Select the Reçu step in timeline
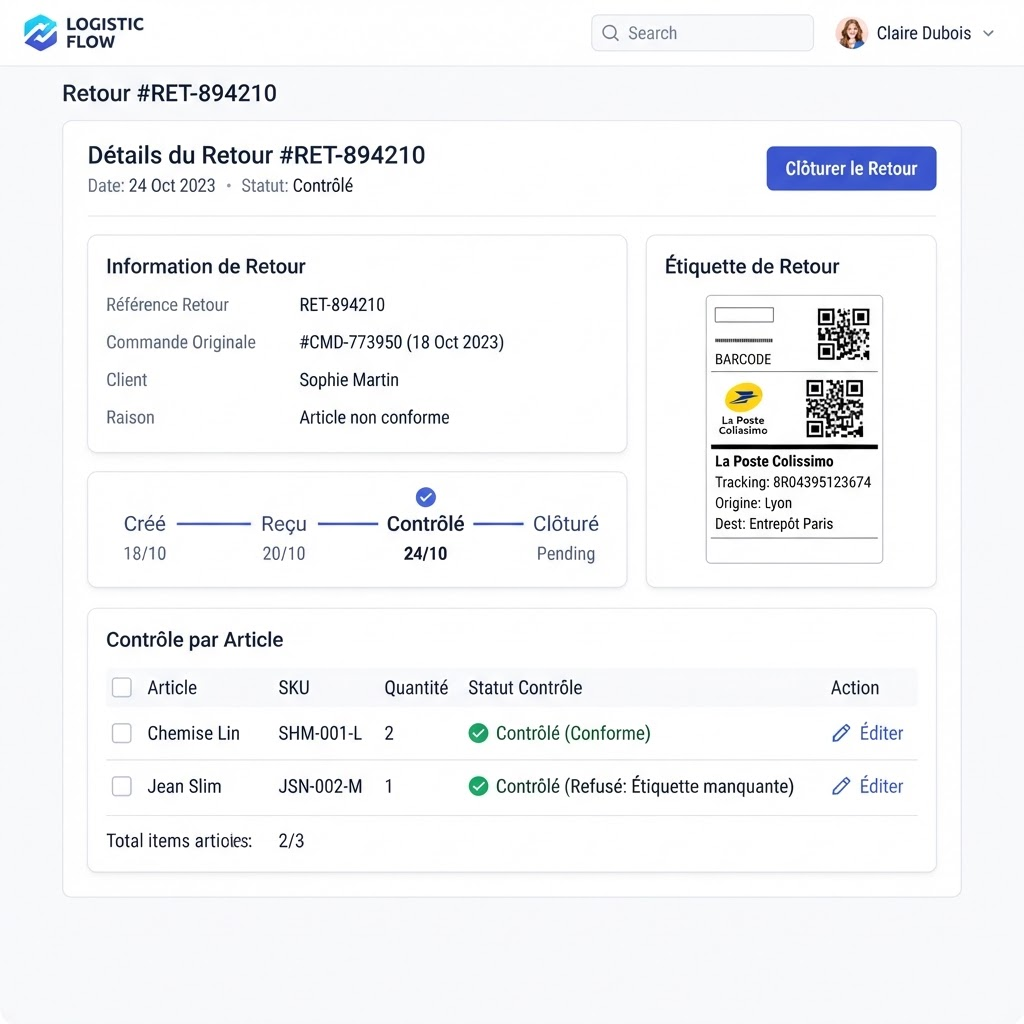1024x1024 pixels. tap(283, 524)
